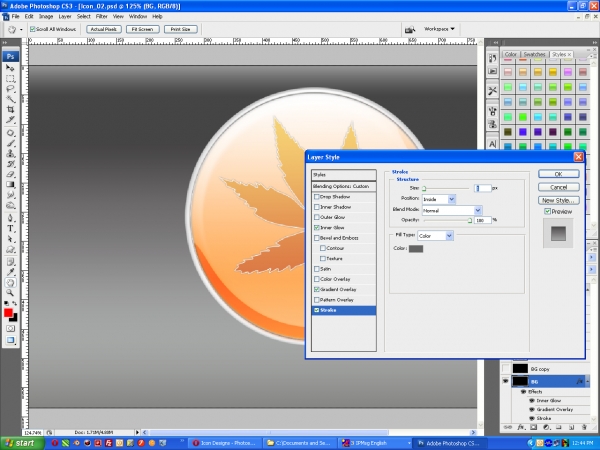Toggle Scroll All Windows checkbox
The height and width of the screenshot is (450, 600).
click(33, 29)
